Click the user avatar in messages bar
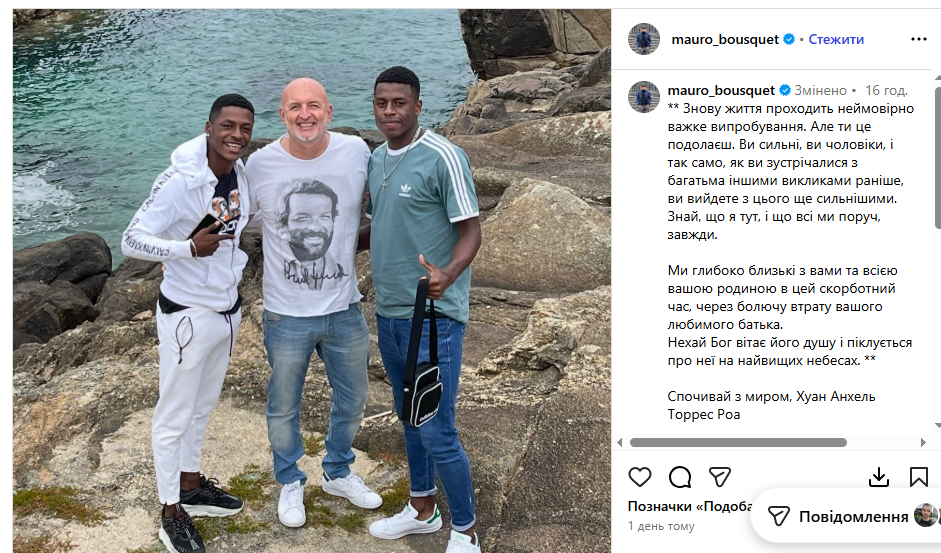Viewport: 941px width, 553px height. 925,515
